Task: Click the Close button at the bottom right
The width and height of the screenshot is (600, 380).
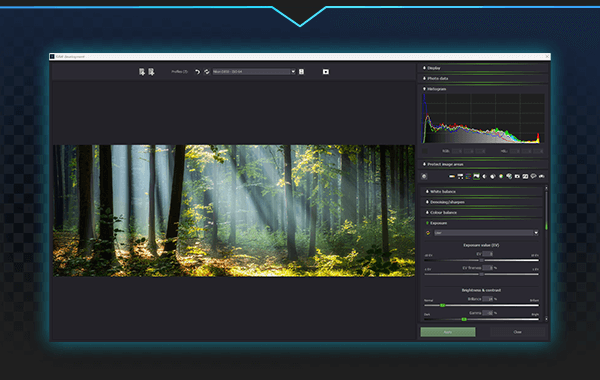Action: (x=517, y=332)
